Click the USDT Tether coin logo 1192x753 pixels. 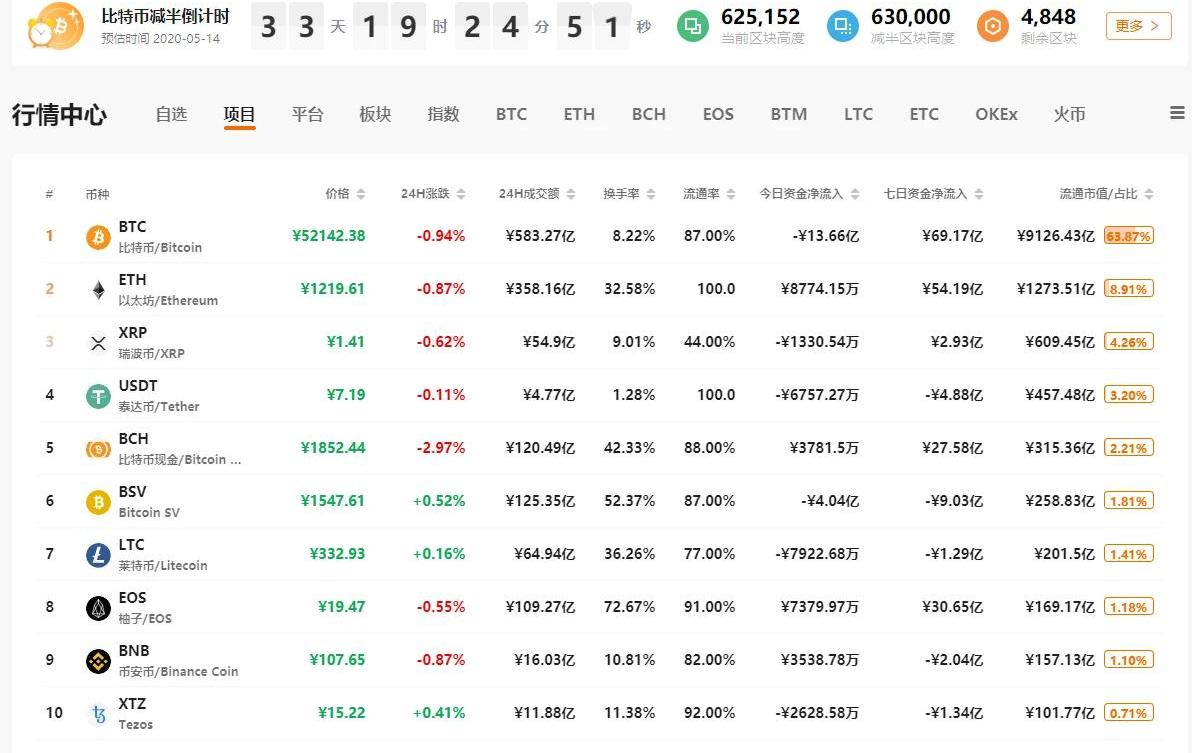point(98,396)
